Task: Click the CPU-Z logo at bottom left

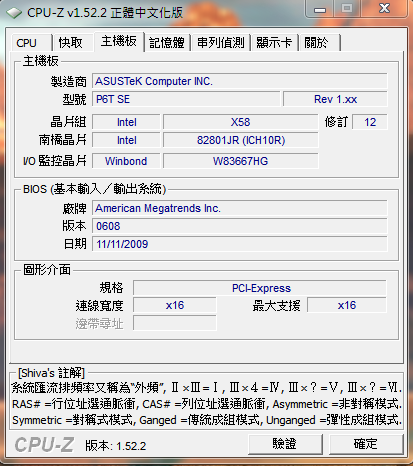Action: coord(44,445)
